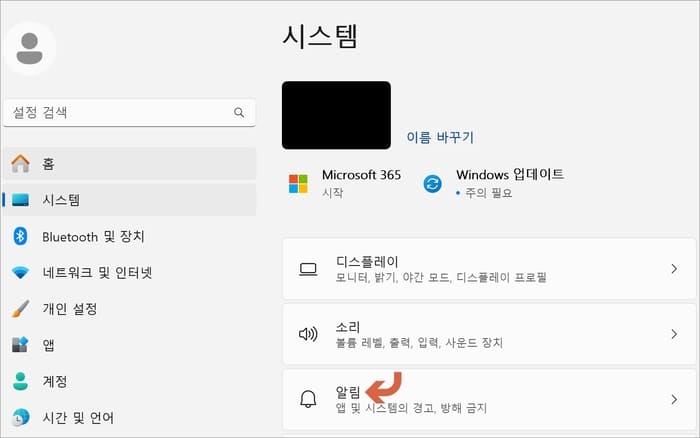Click the 계정 account person icon
Viewport: 700px width, 438px height.
pos(20,381)
